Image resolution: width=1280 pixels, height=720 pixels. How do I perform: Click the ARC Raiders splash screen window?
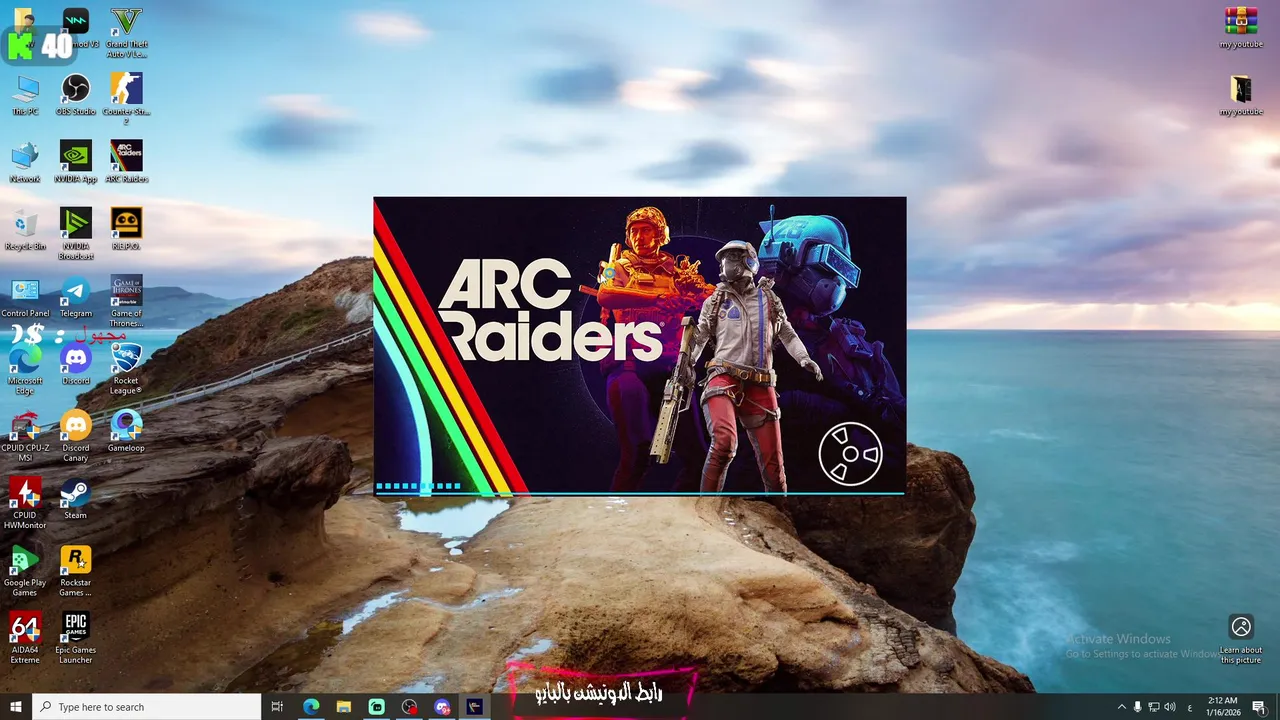point(640,345)
